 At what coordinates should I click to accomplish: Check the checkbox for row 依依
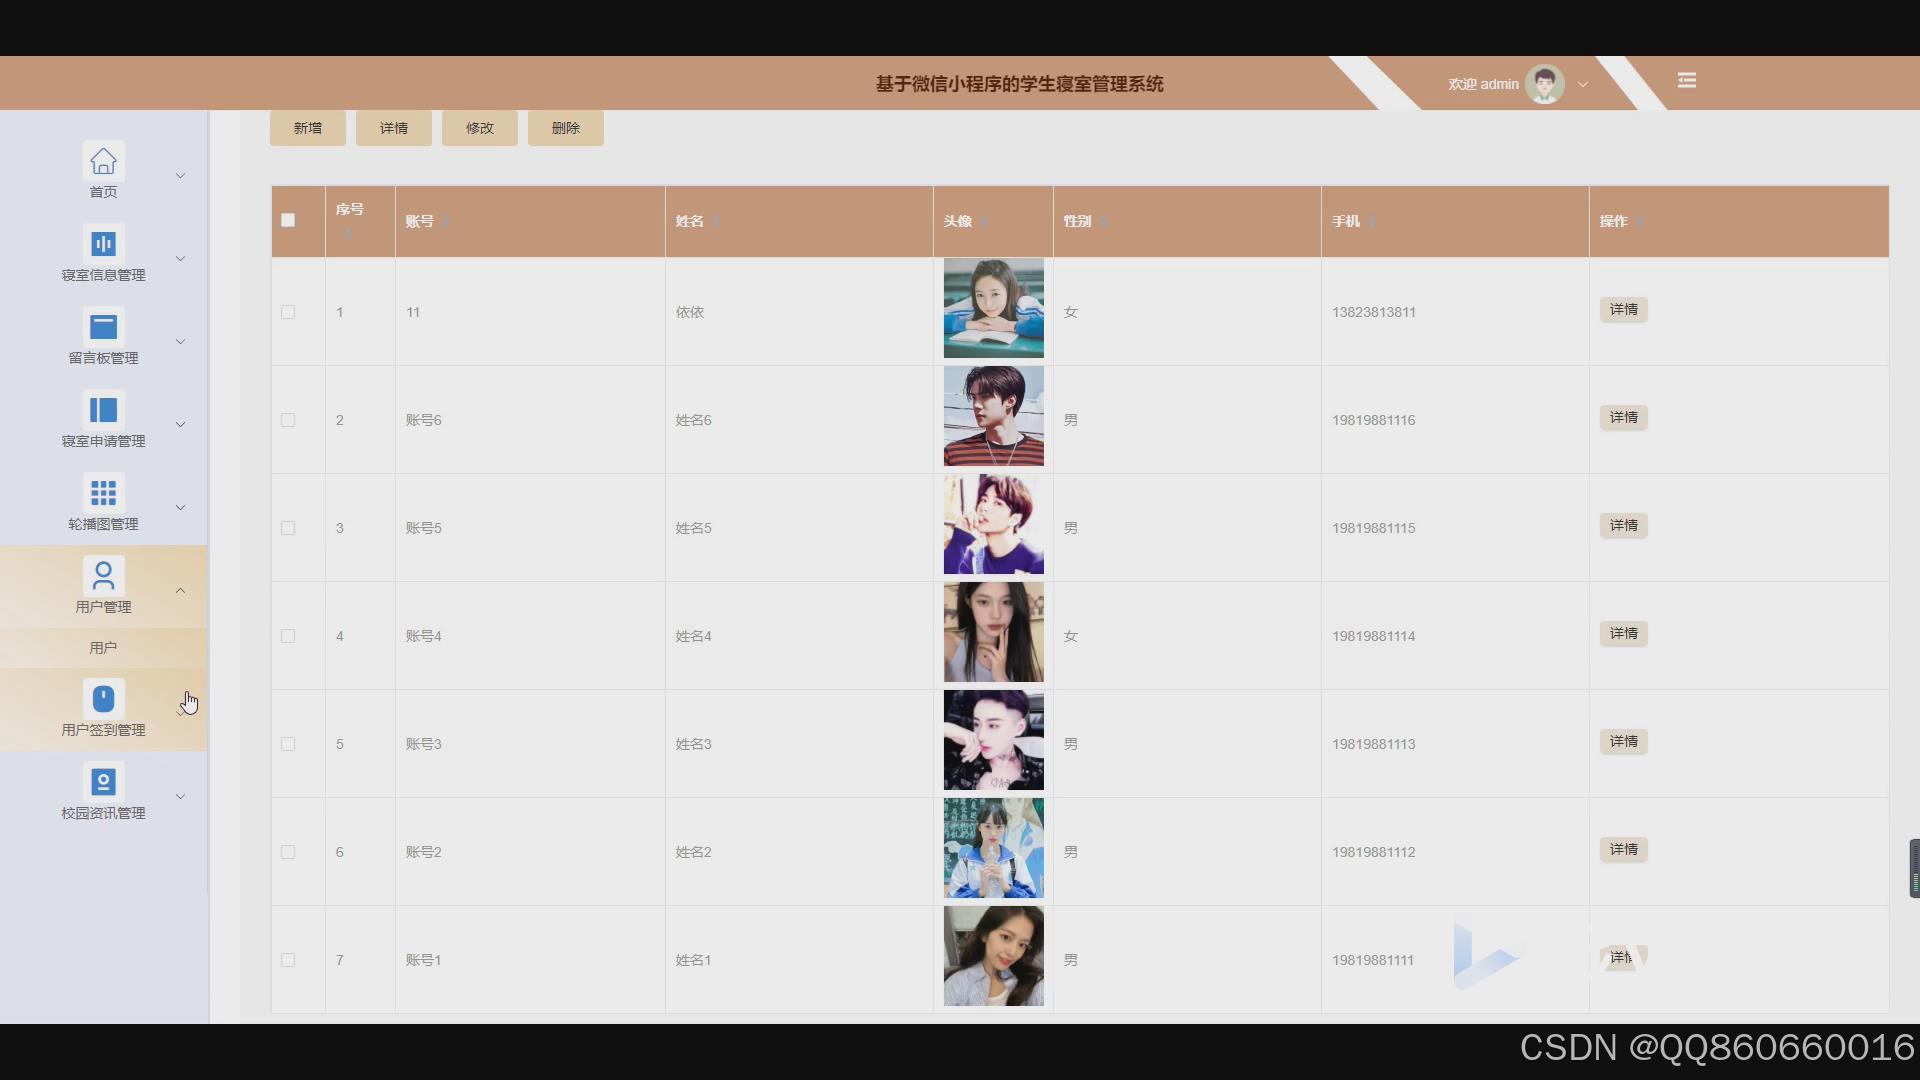tap(288, 312)
